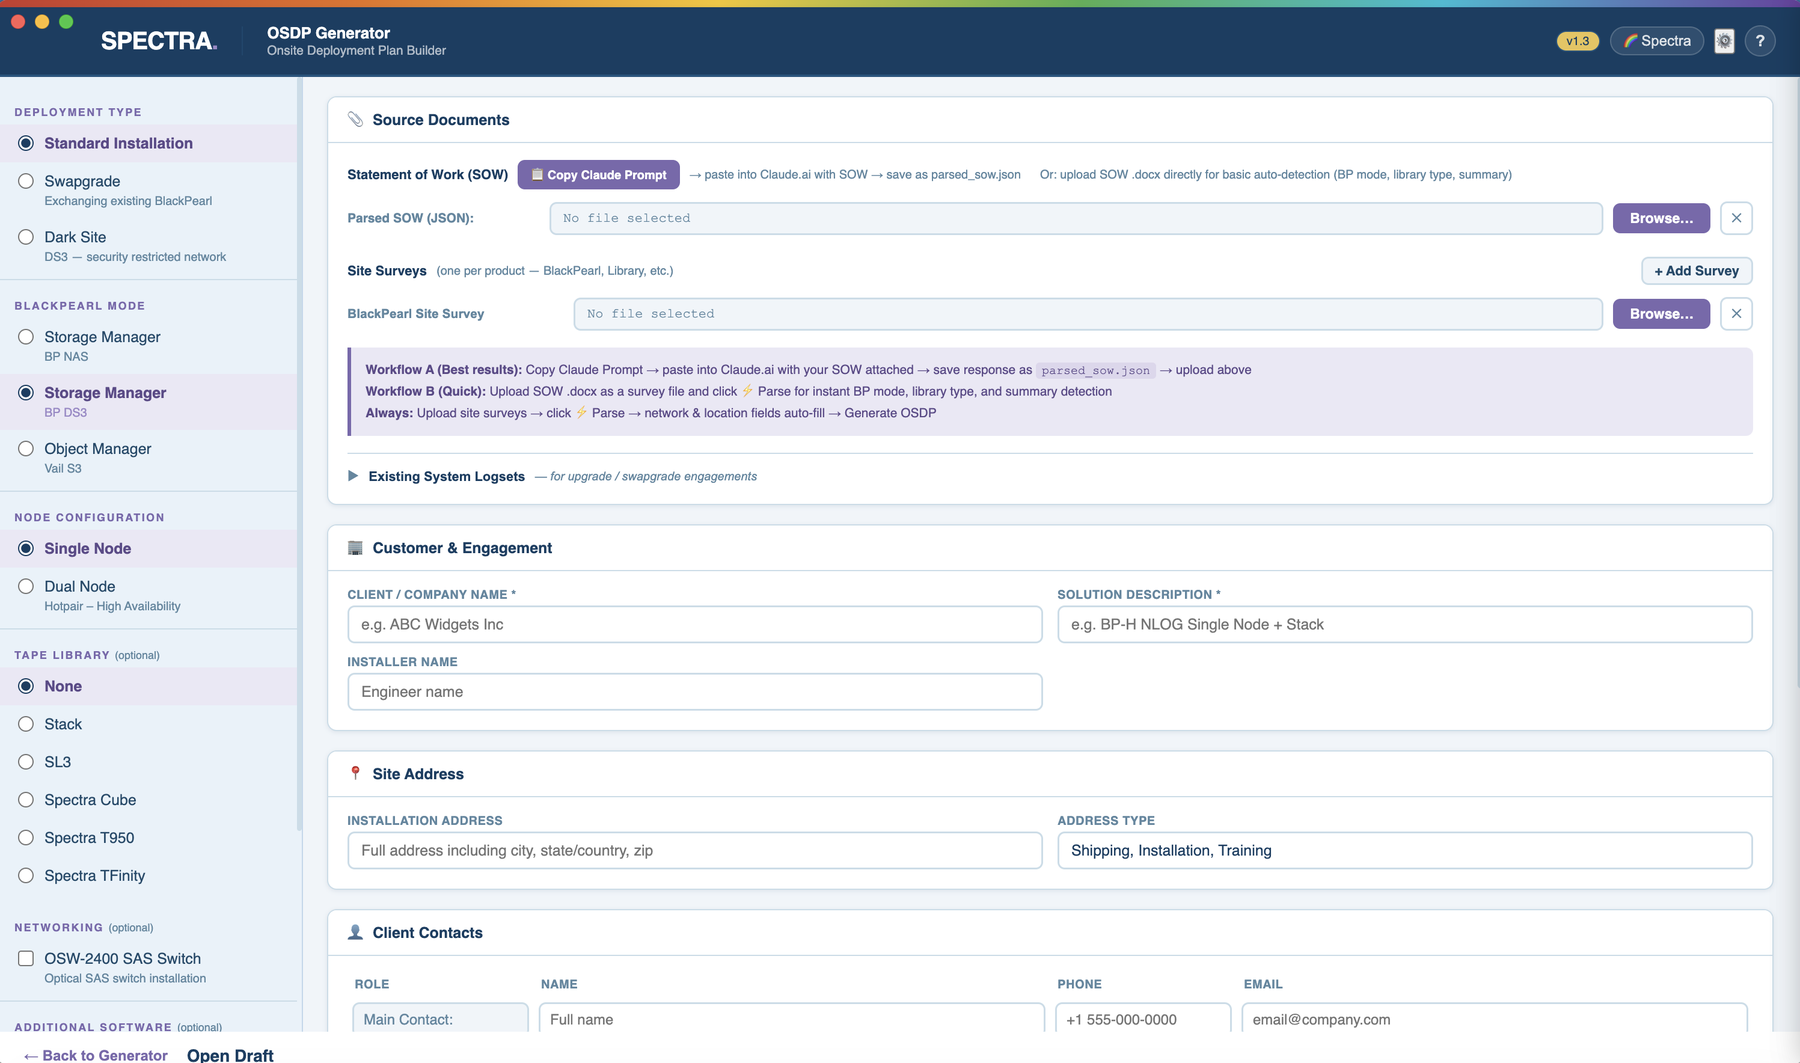Focus the Client / Company Name field
This screenshot has height=1063, width=1800.
[695, 624]
